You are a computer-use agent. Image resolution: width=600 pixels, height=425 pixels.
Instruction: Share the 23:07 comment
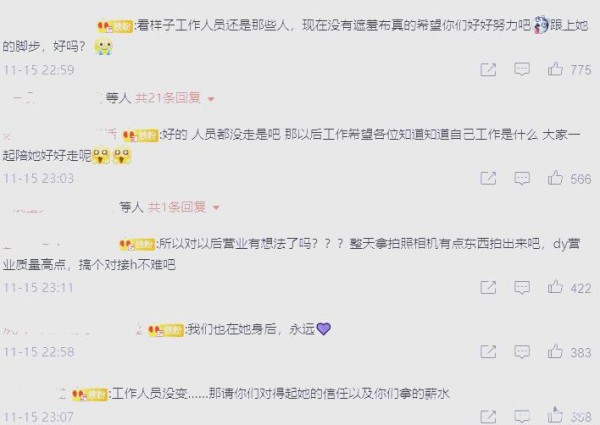pos(488,416)
